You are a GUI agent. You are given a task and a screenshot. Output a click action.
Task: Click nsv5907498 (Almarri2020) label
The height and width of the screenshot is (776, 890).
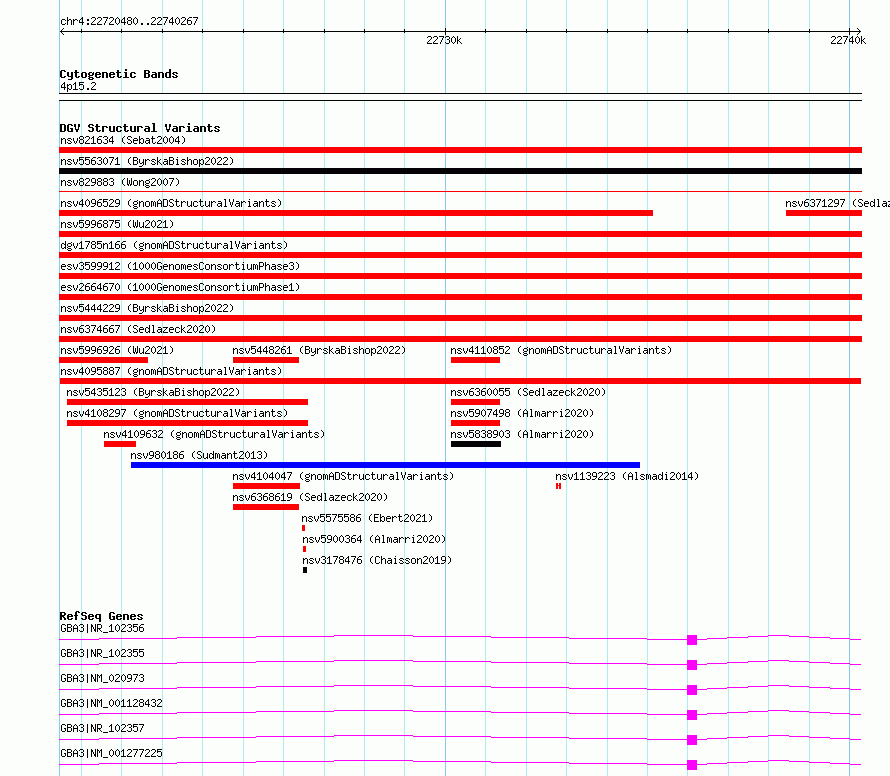[522, 413]
